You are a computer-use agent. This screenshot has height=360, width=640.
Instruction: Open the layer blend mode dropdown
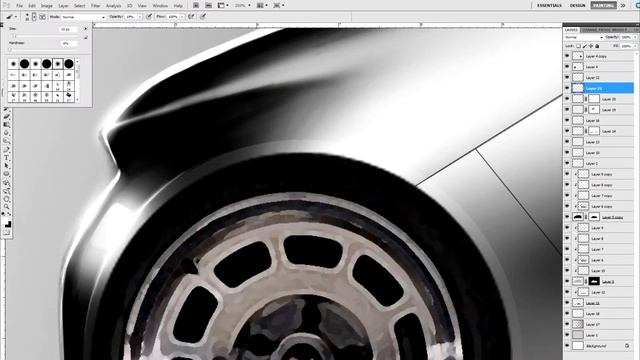[584, 37]
